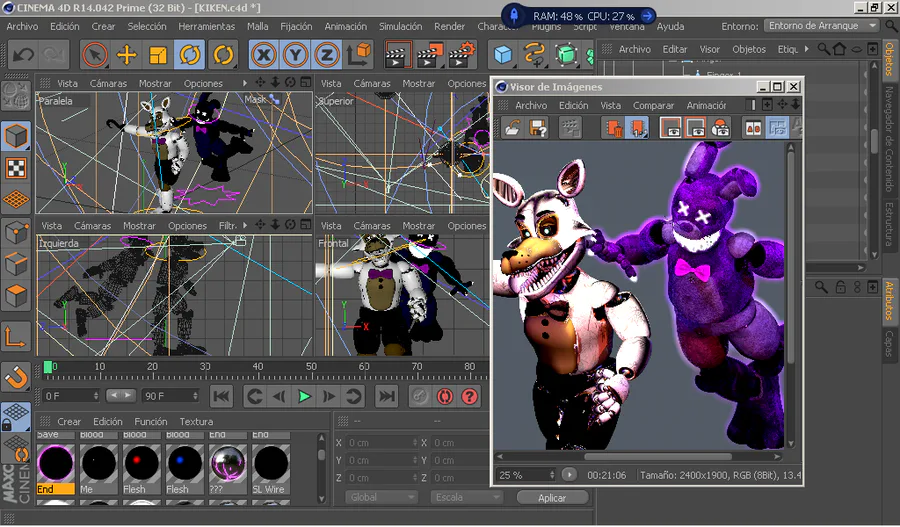Select Model mode cube icon
The width and height of the screenshot is (900, 527).
click(x=16, y=137)
